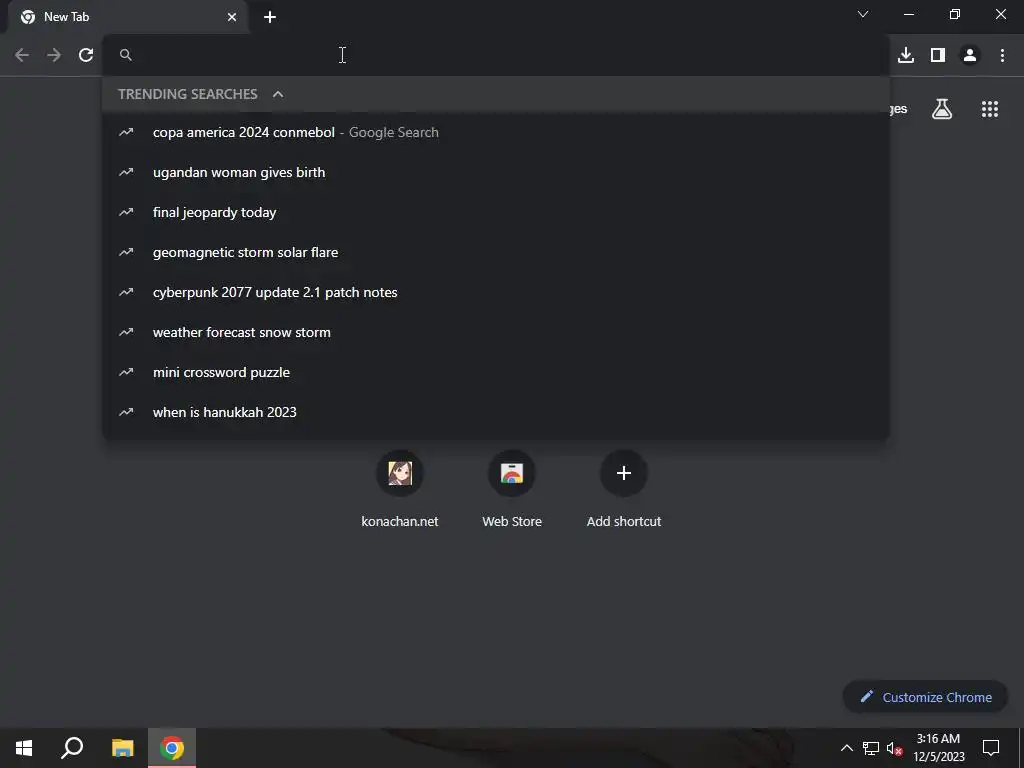Open the Web Store shortcut
1024x768 pixels.
512,490
